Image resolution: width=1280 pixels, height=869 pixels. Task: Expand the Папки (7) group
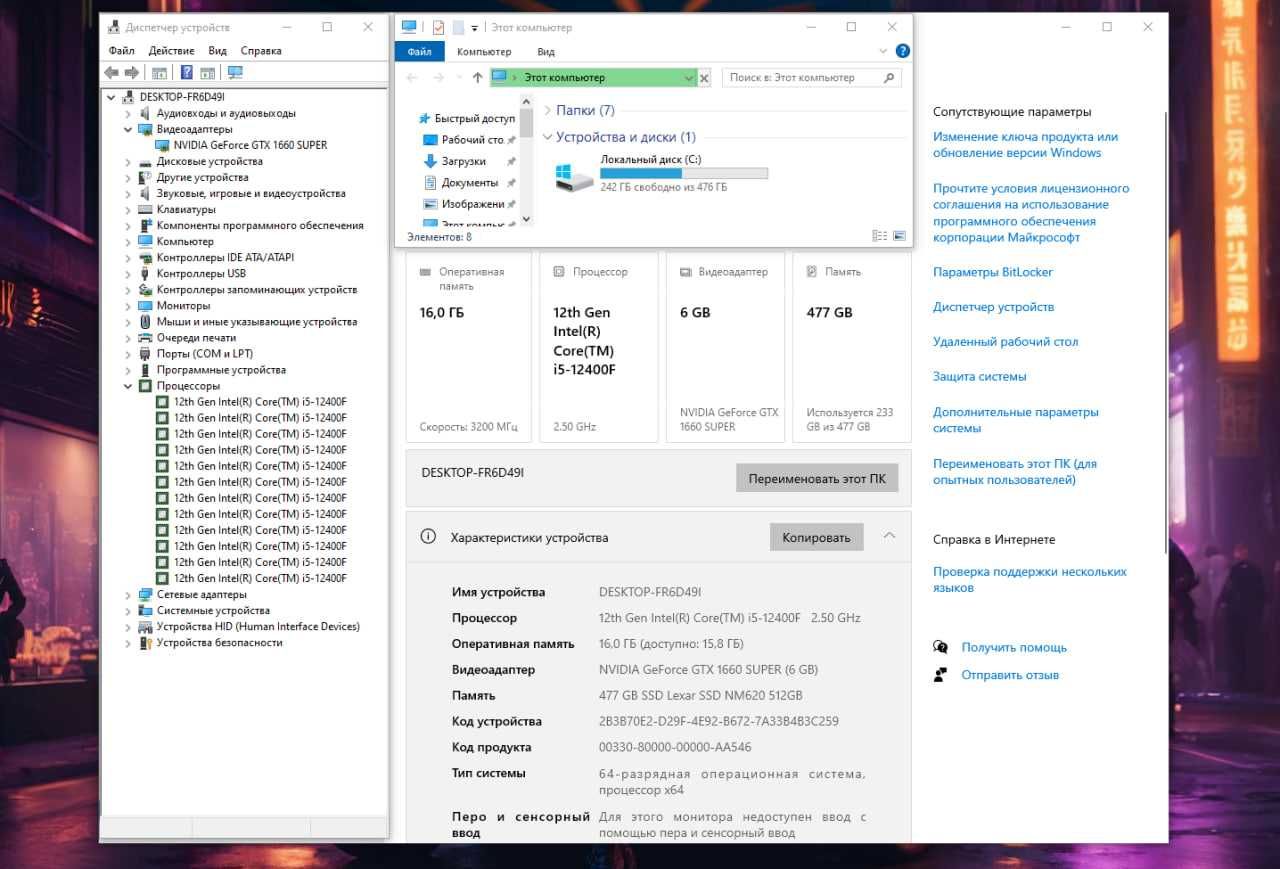[x=548, y=111]
